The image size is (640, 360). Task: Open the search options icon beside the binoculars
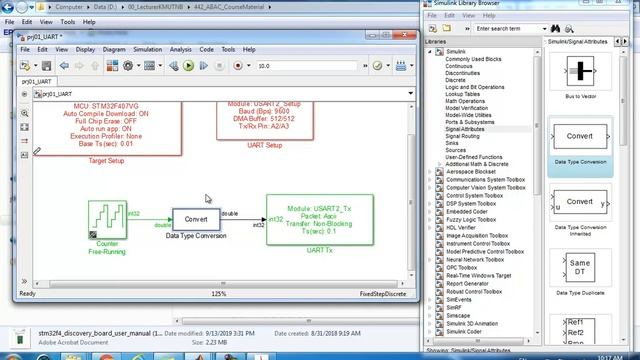pyautogui.click(x=569, y=29)
